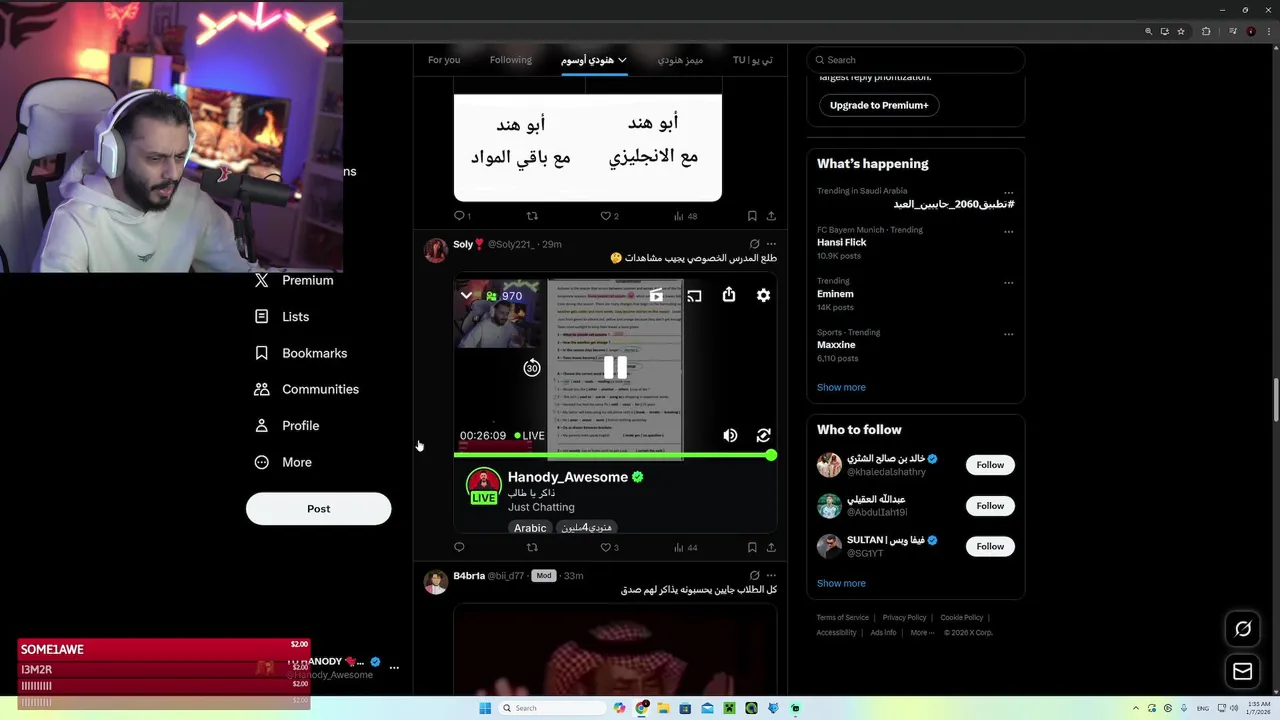Open Bookmarks in the sidebar

(301, 353)
